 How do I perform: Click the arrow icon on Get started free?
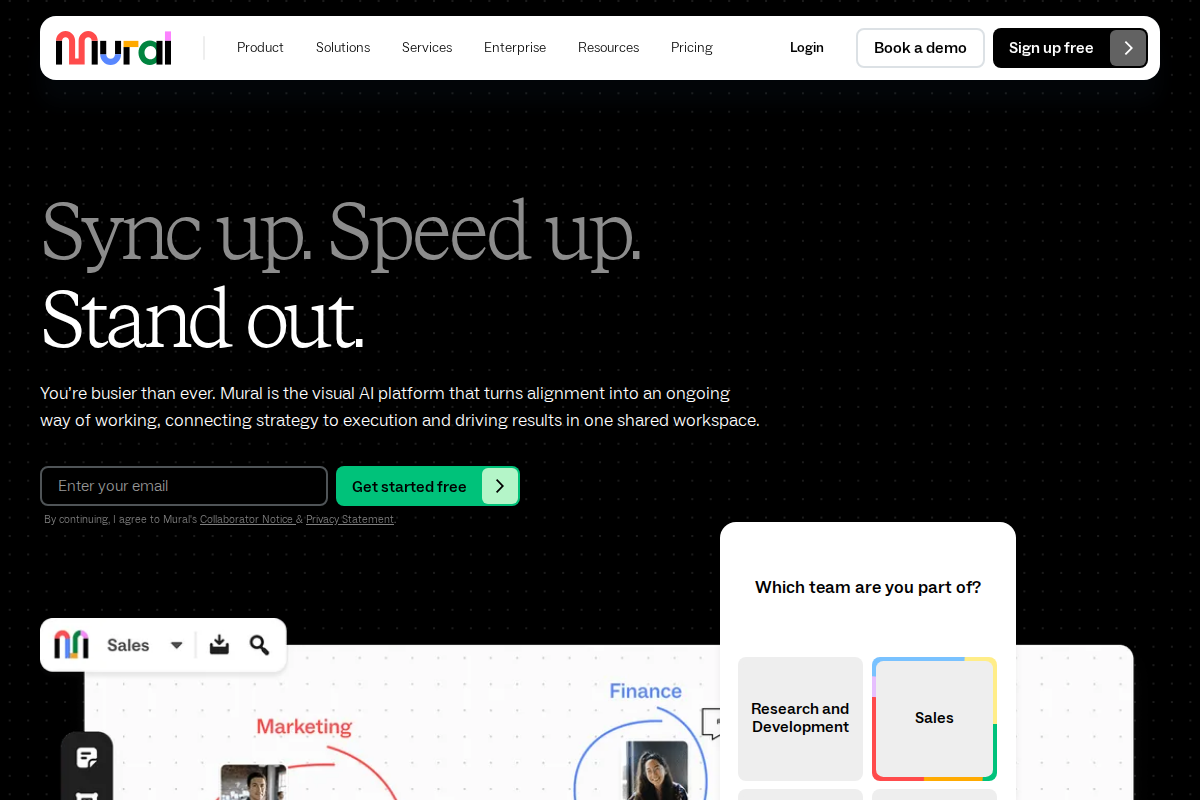click(500, 486)
